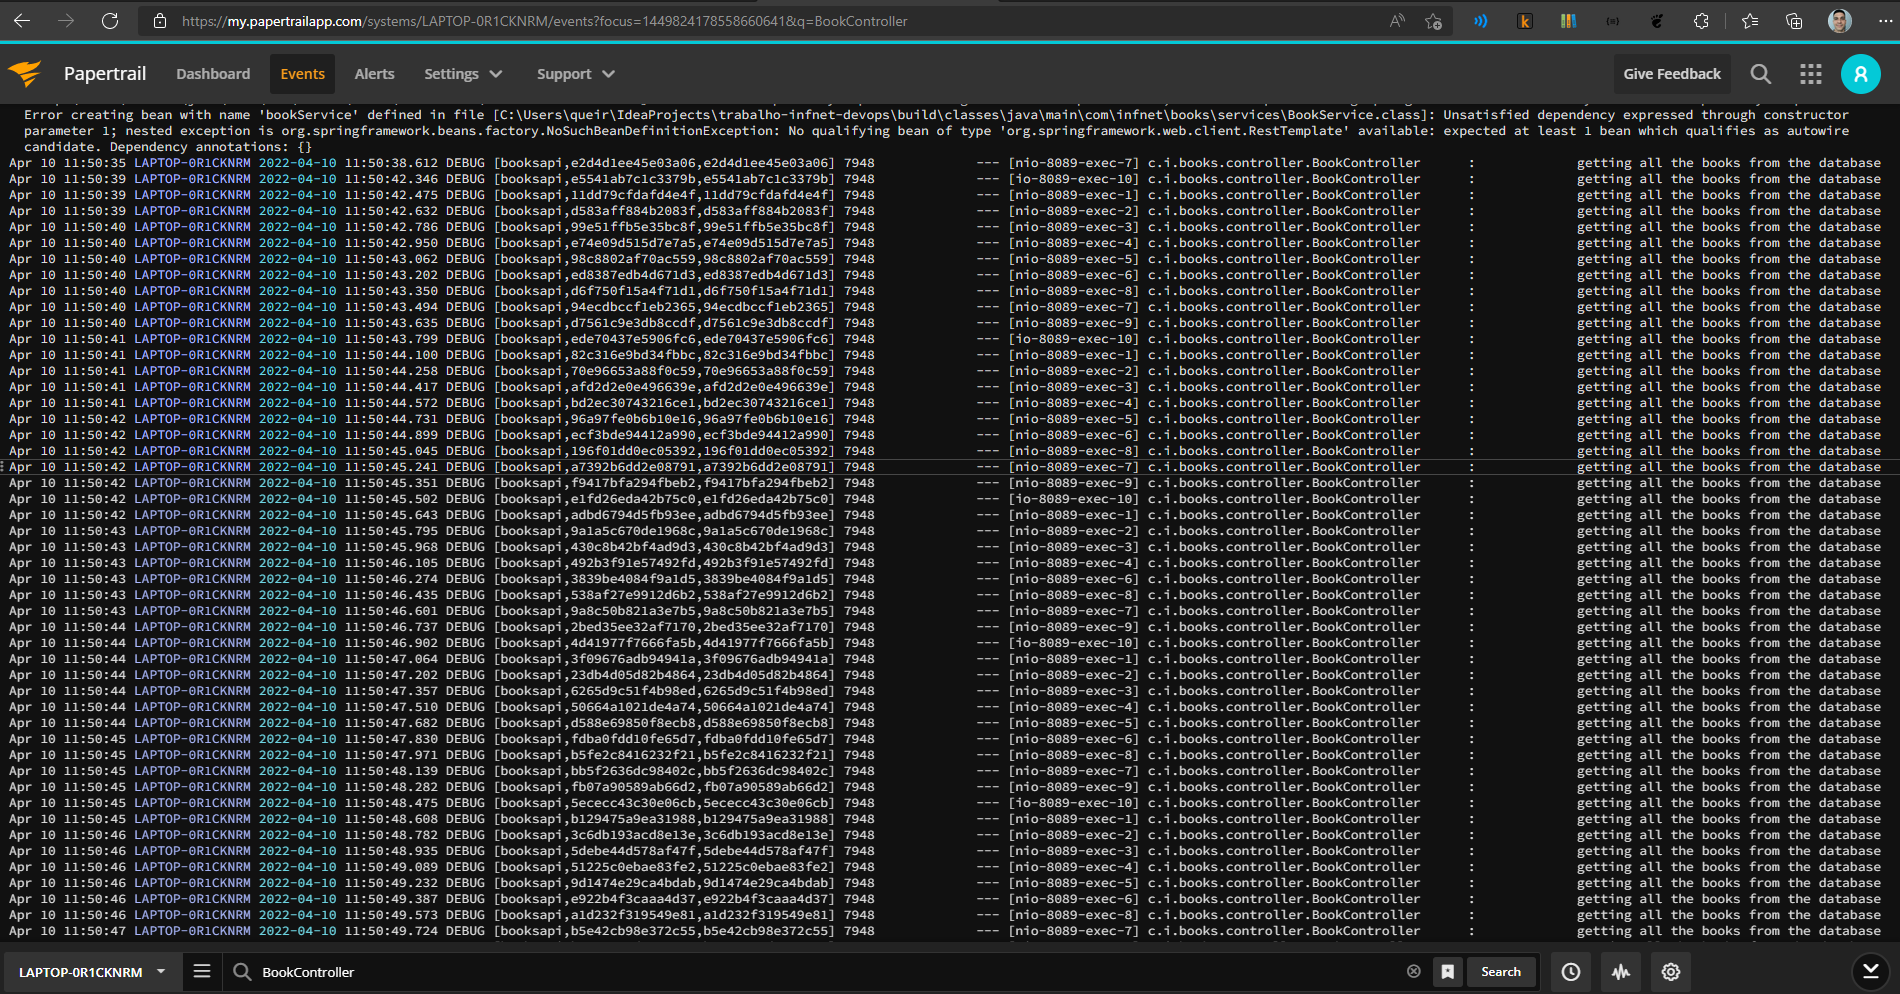
Task: Open the SolarWinds apps grid icon
Action: [x=1811, y=74]
